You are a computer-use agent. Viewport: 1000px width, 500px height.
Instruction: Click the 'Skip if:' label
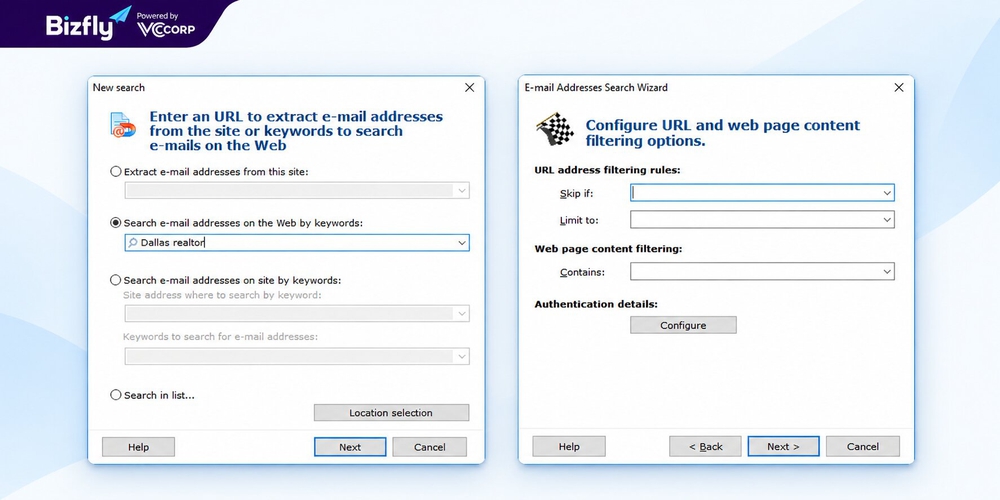[x=577, y=193]
